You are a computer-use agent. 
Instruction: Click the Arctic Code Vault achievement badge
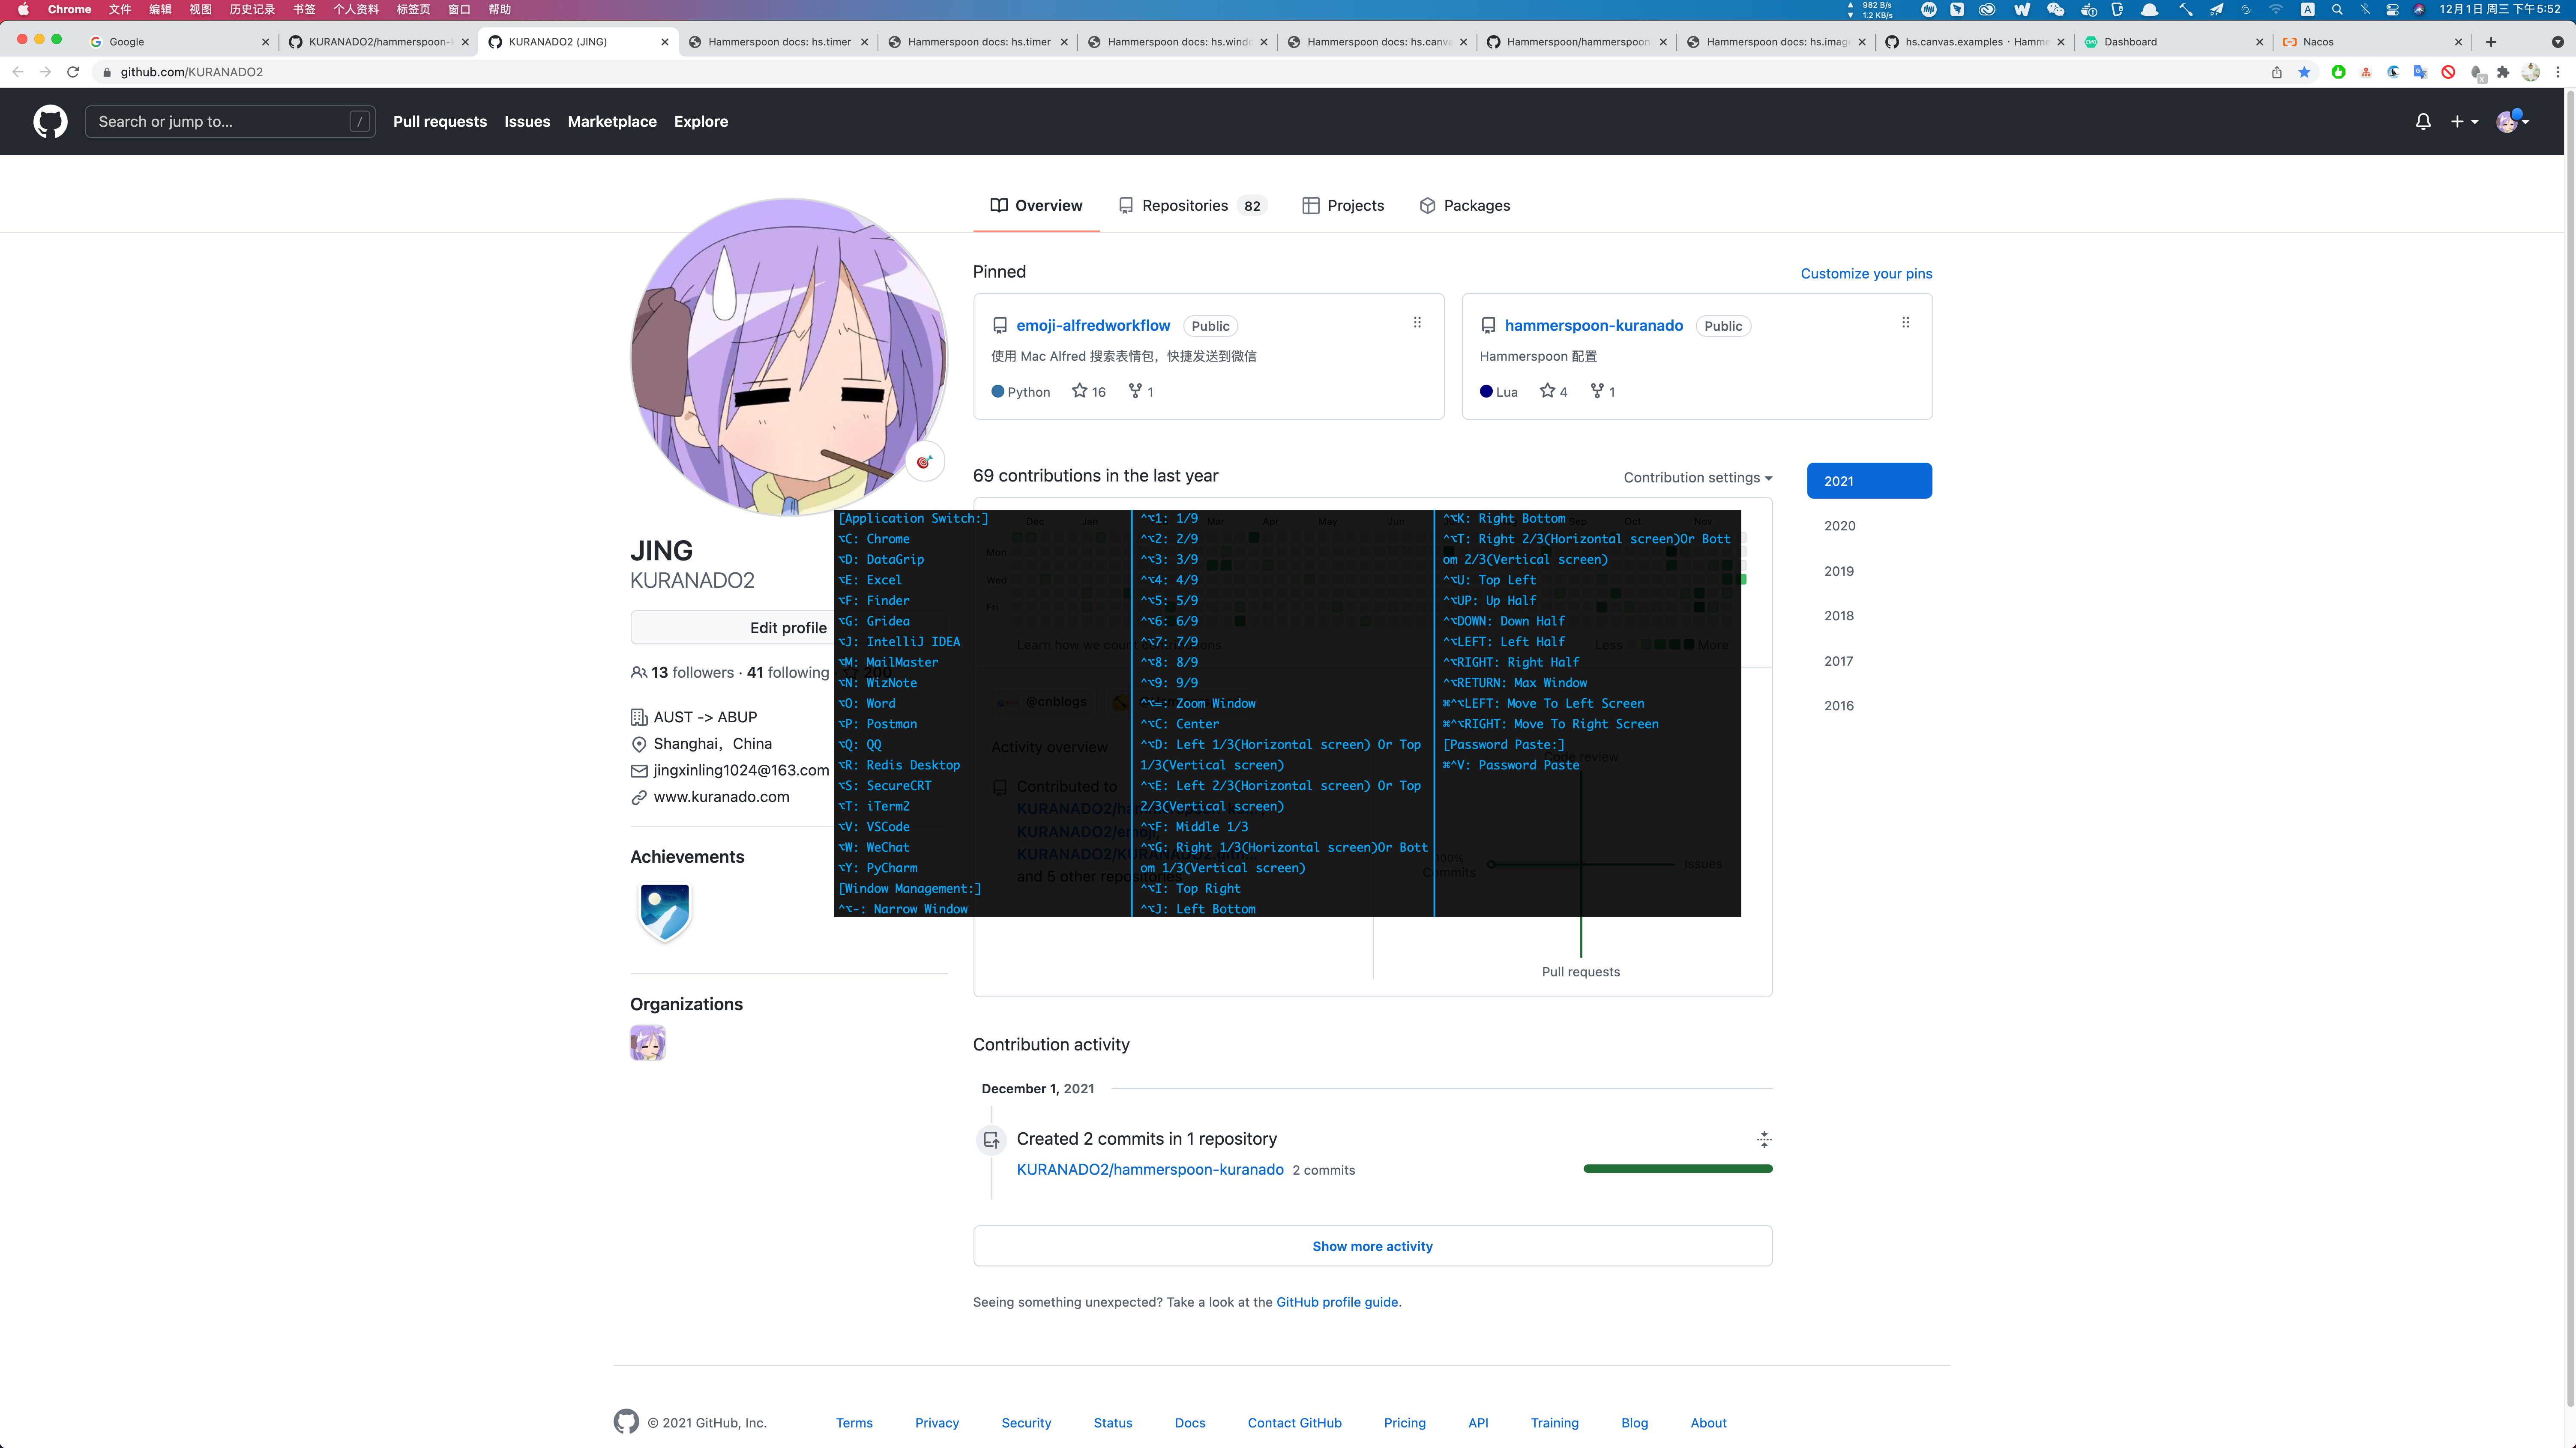(664, 911)
